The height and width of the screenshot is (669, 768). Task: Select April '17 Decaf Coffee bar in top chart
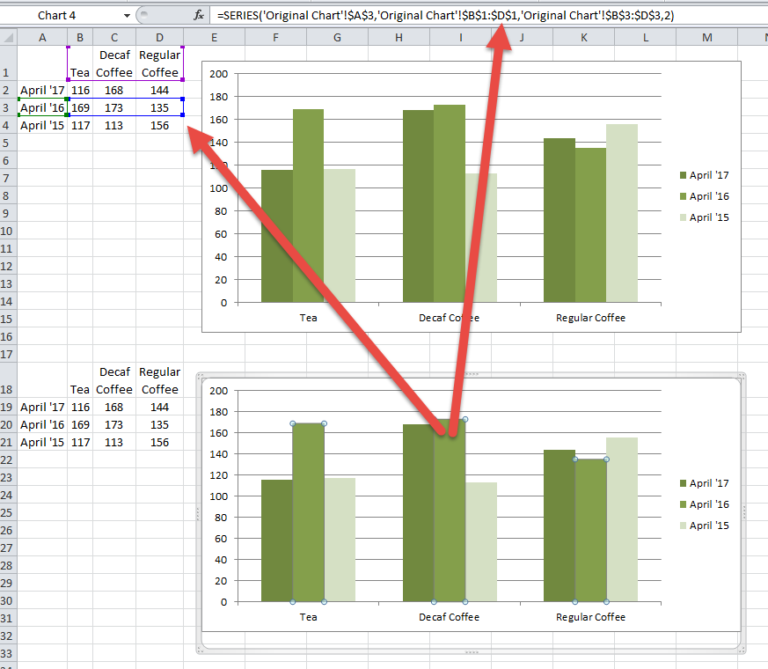coord(418,206)
